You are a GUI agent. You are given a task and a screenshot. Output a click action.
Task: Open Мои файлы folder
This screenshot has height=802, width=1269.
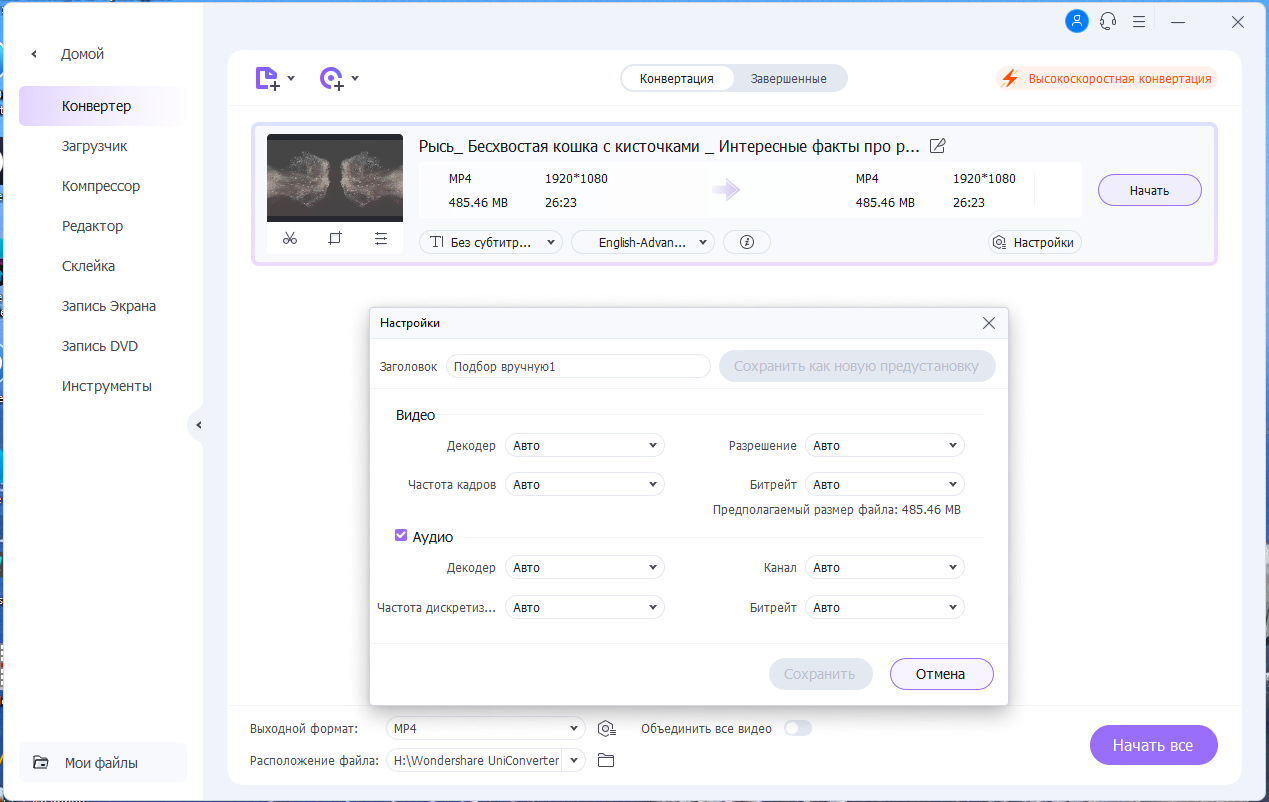(x=102, y=763)
